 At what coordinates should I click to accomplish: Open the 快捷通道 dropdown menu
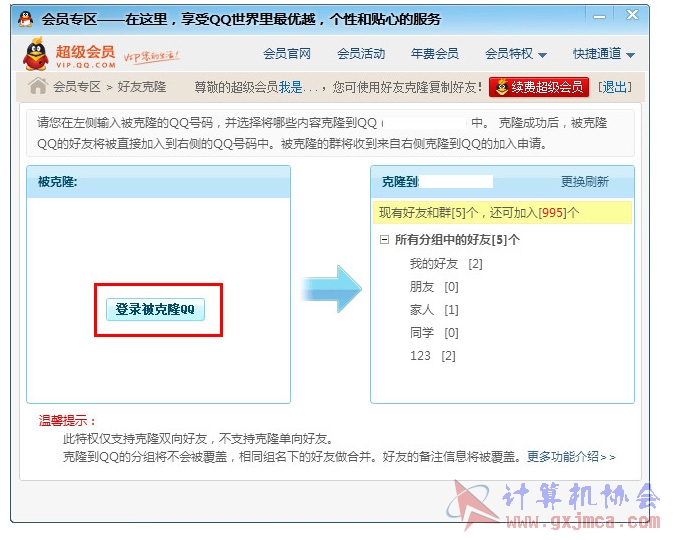(x=604, y=54)
